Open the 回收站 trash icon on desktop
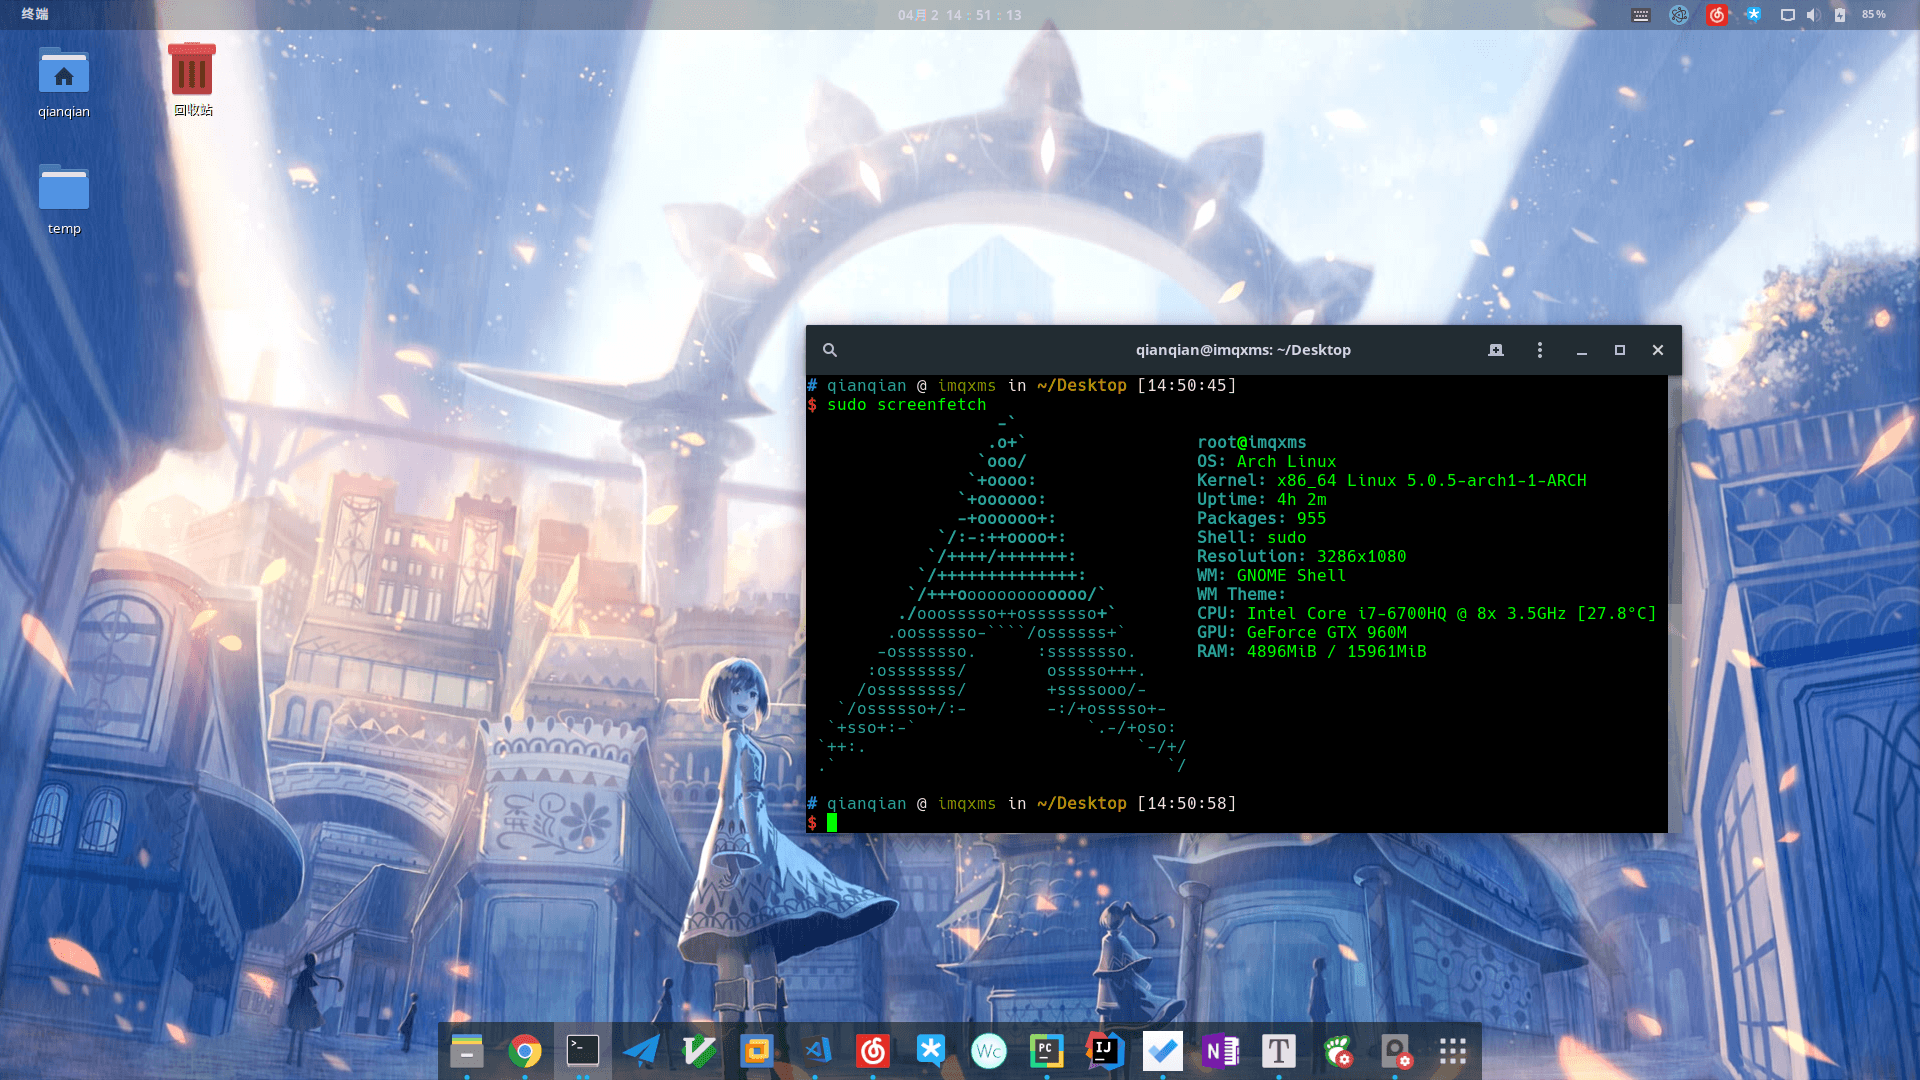 tap(192, 80)
